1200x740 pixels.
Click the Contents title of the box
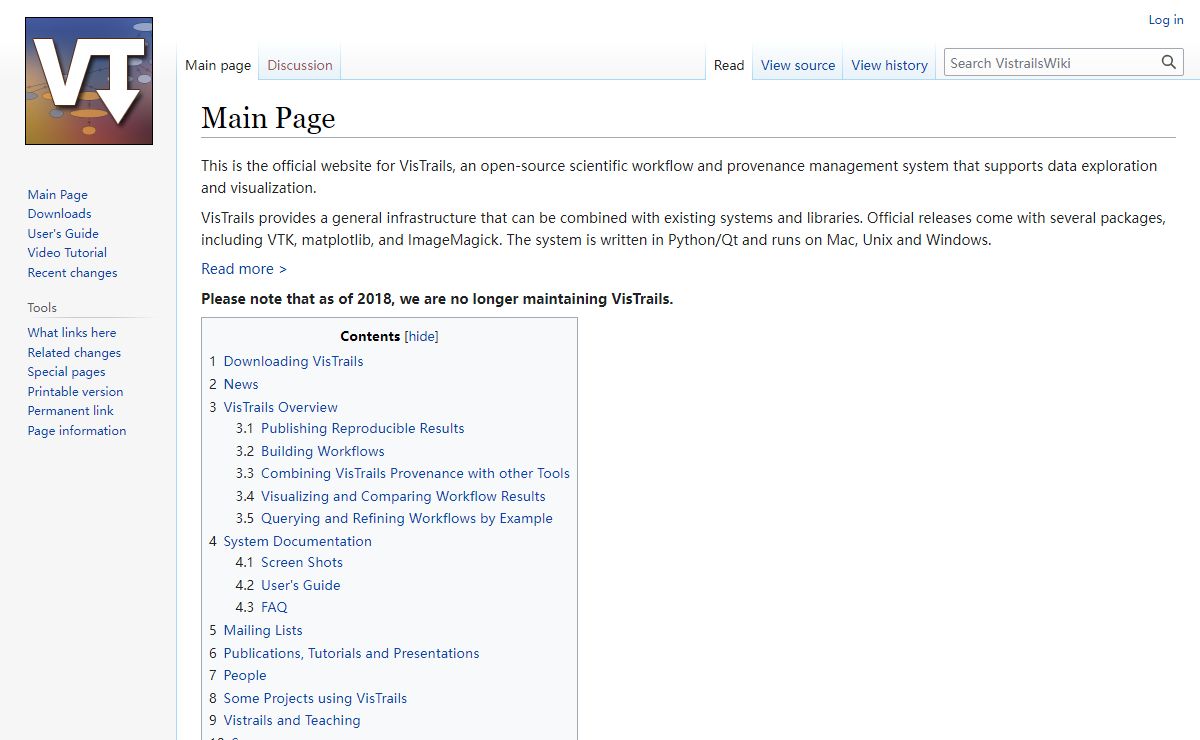[370, 337]
